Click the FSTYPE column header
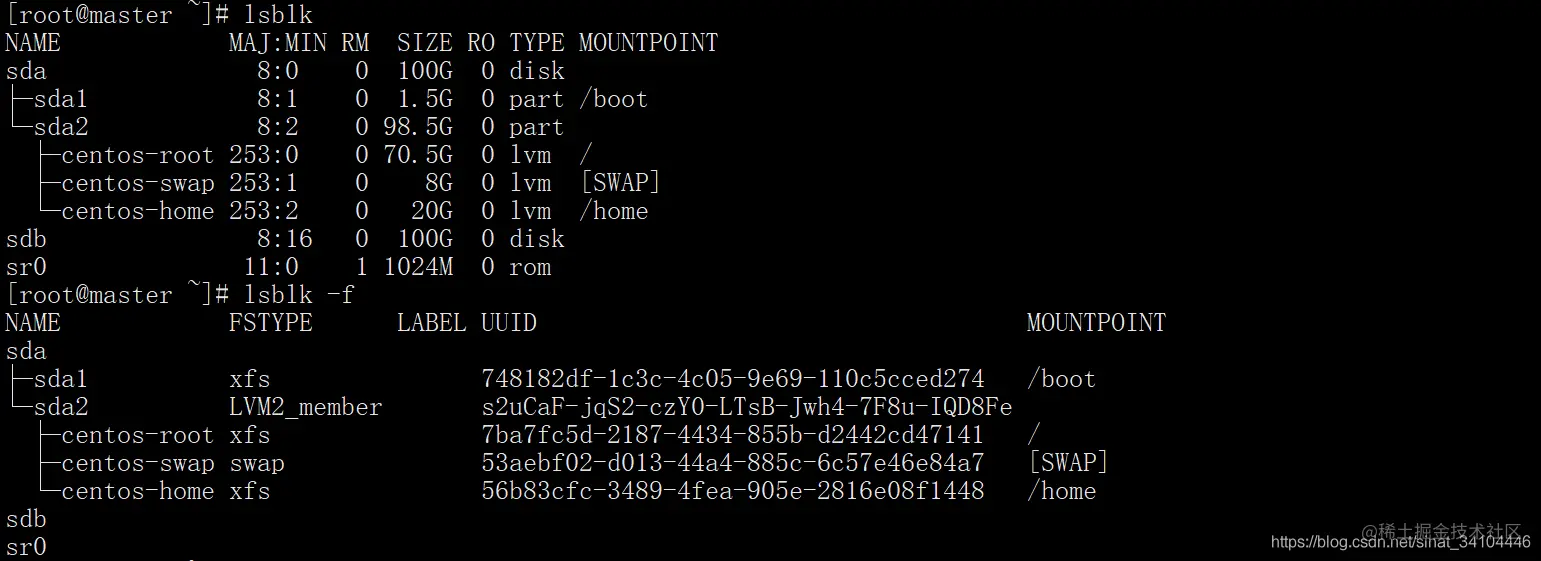 270,323
